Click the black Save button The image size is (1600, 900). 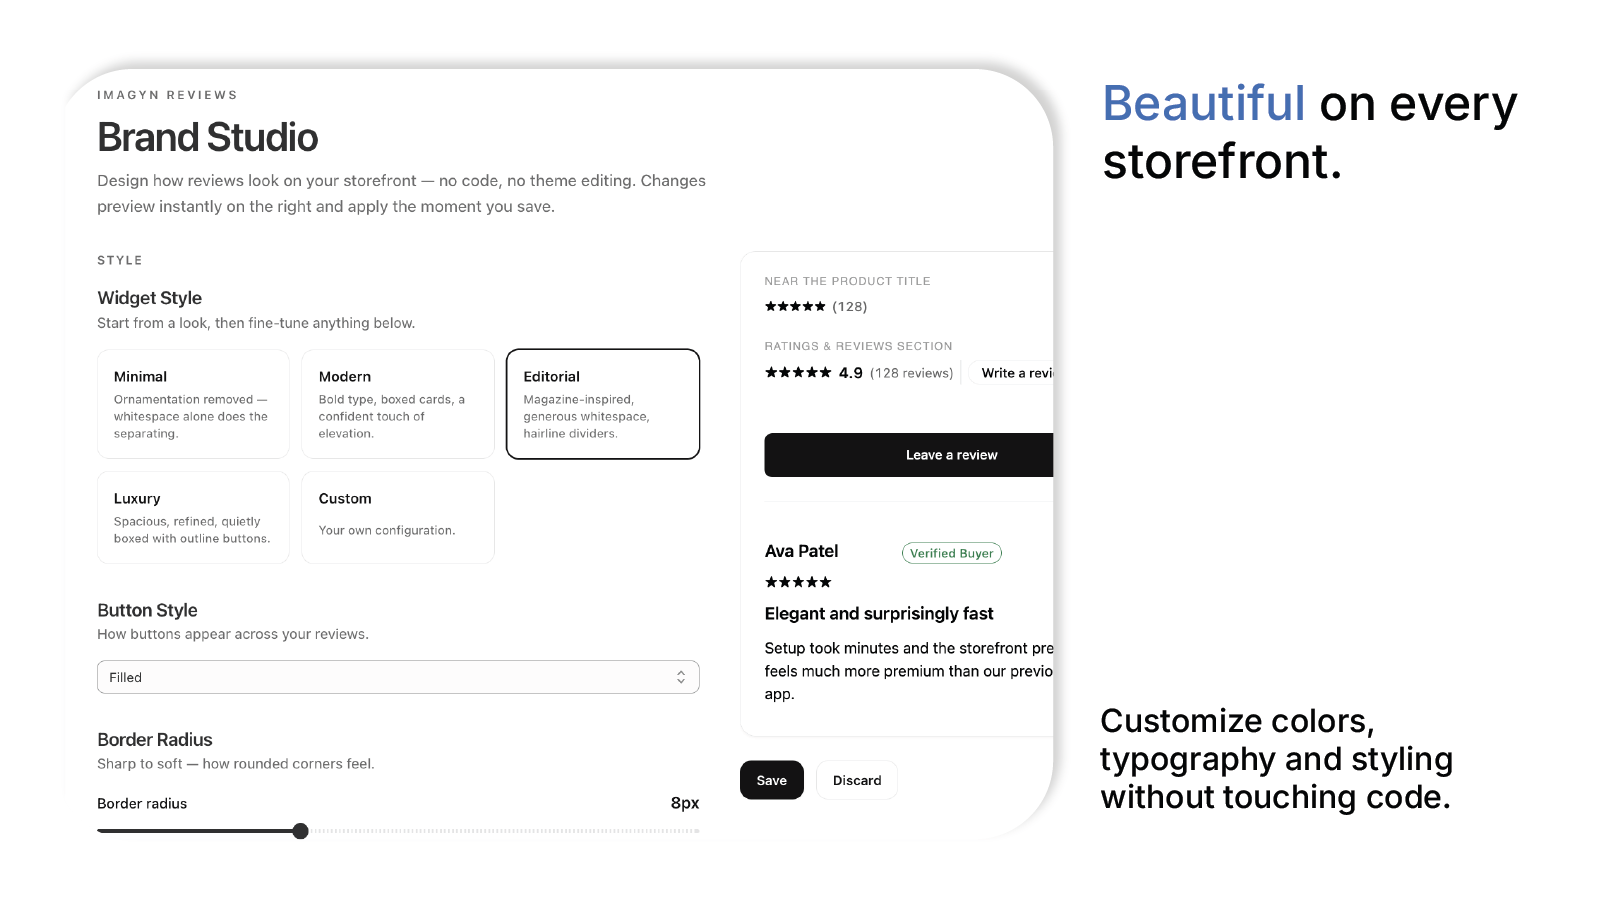(x=772, y=780)
